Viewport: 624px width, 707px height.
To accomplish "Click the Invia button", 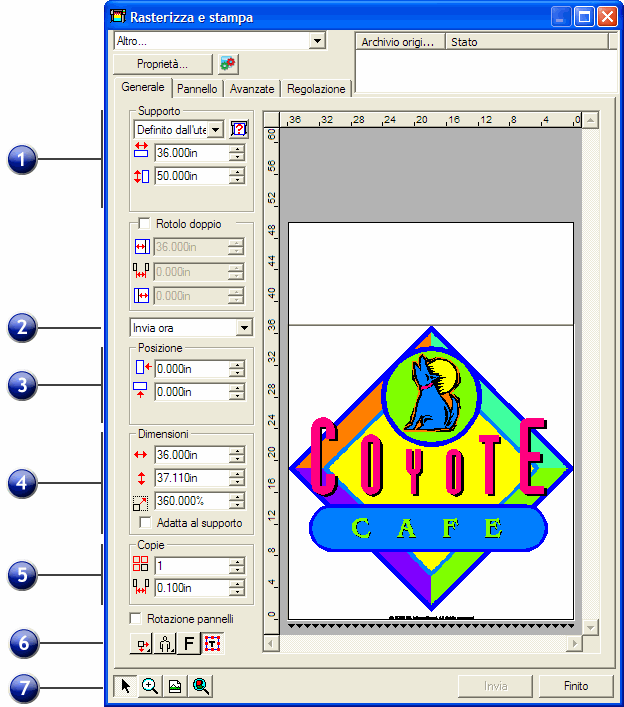I will pyautogui.click(x=496, y=686).
